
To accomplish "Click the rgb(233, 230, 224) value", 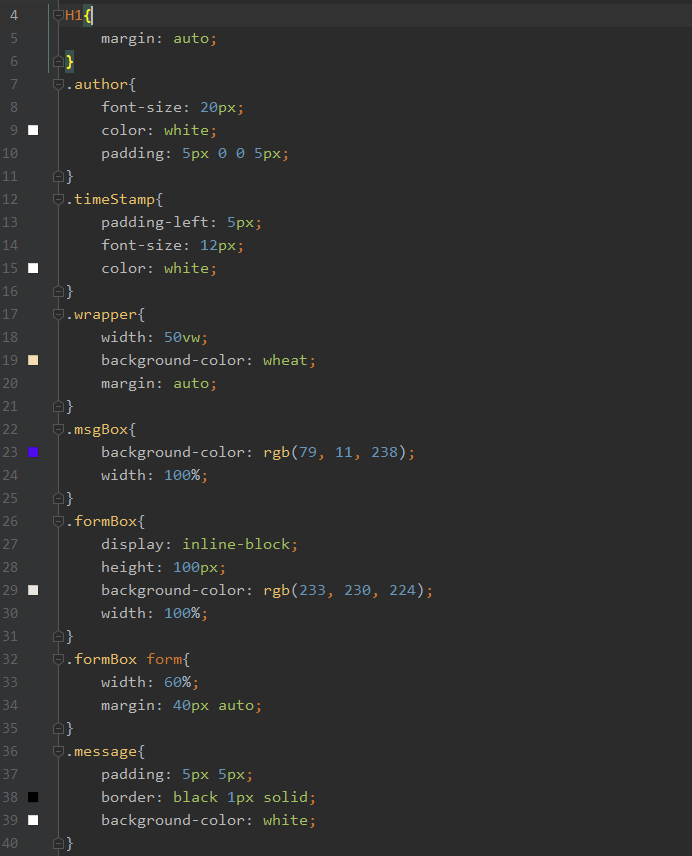I will point(344,591).
